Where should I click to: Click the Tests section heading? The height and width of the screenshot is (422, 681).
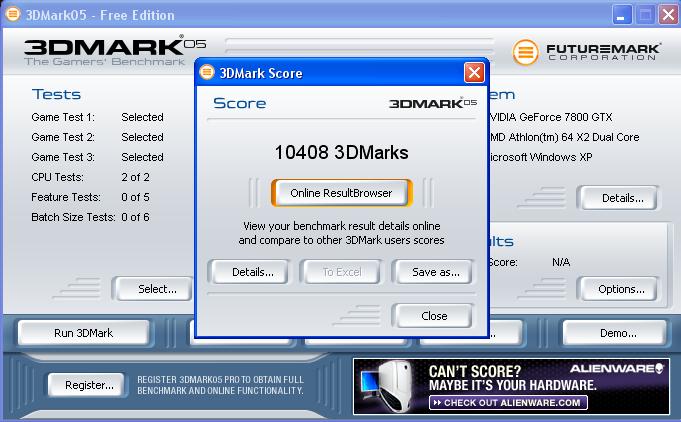[x=56, y=94]
